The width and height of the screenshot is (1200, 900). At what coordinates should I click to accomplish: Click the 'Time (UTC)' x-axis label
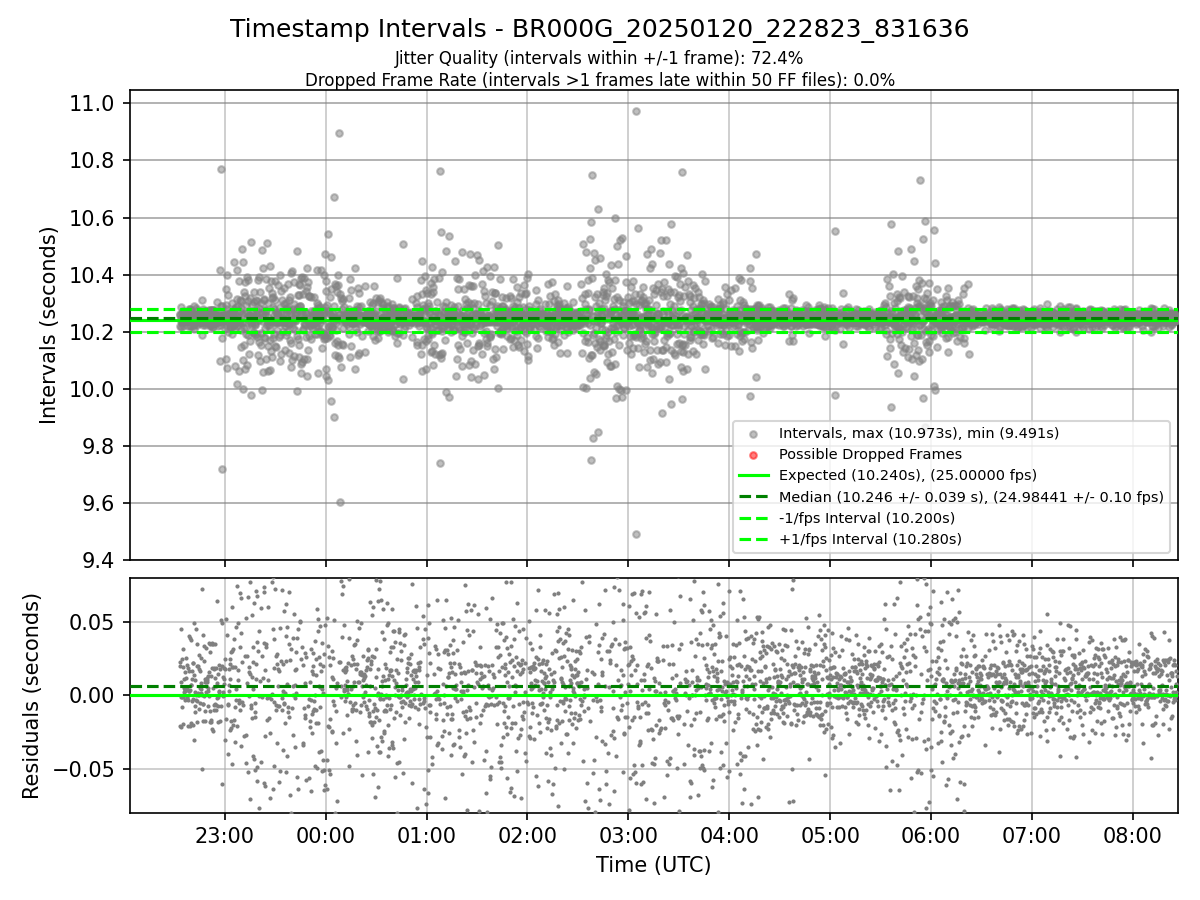click(x=654, y=865)
